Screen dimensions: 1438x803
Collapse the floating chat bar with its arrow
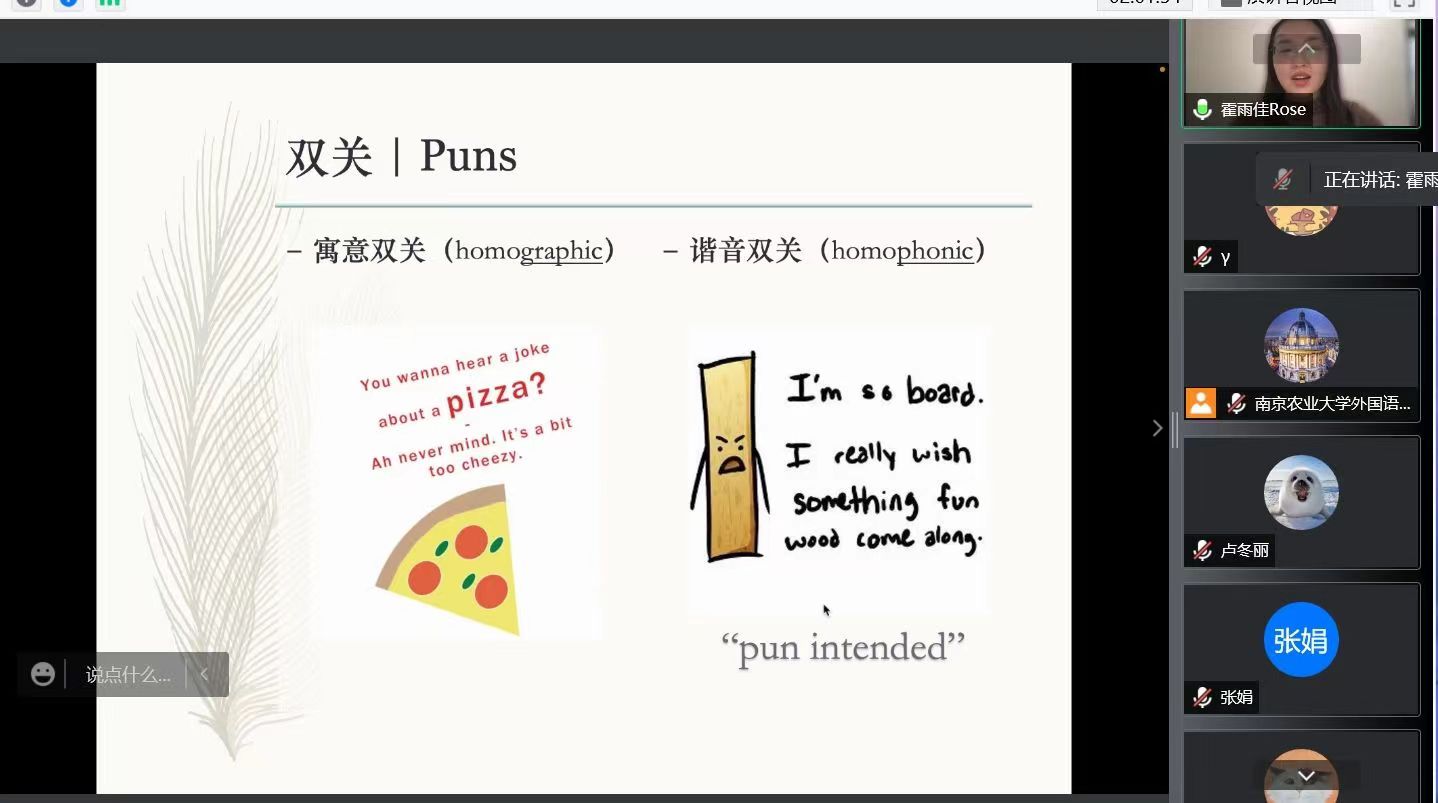point(204,674)
